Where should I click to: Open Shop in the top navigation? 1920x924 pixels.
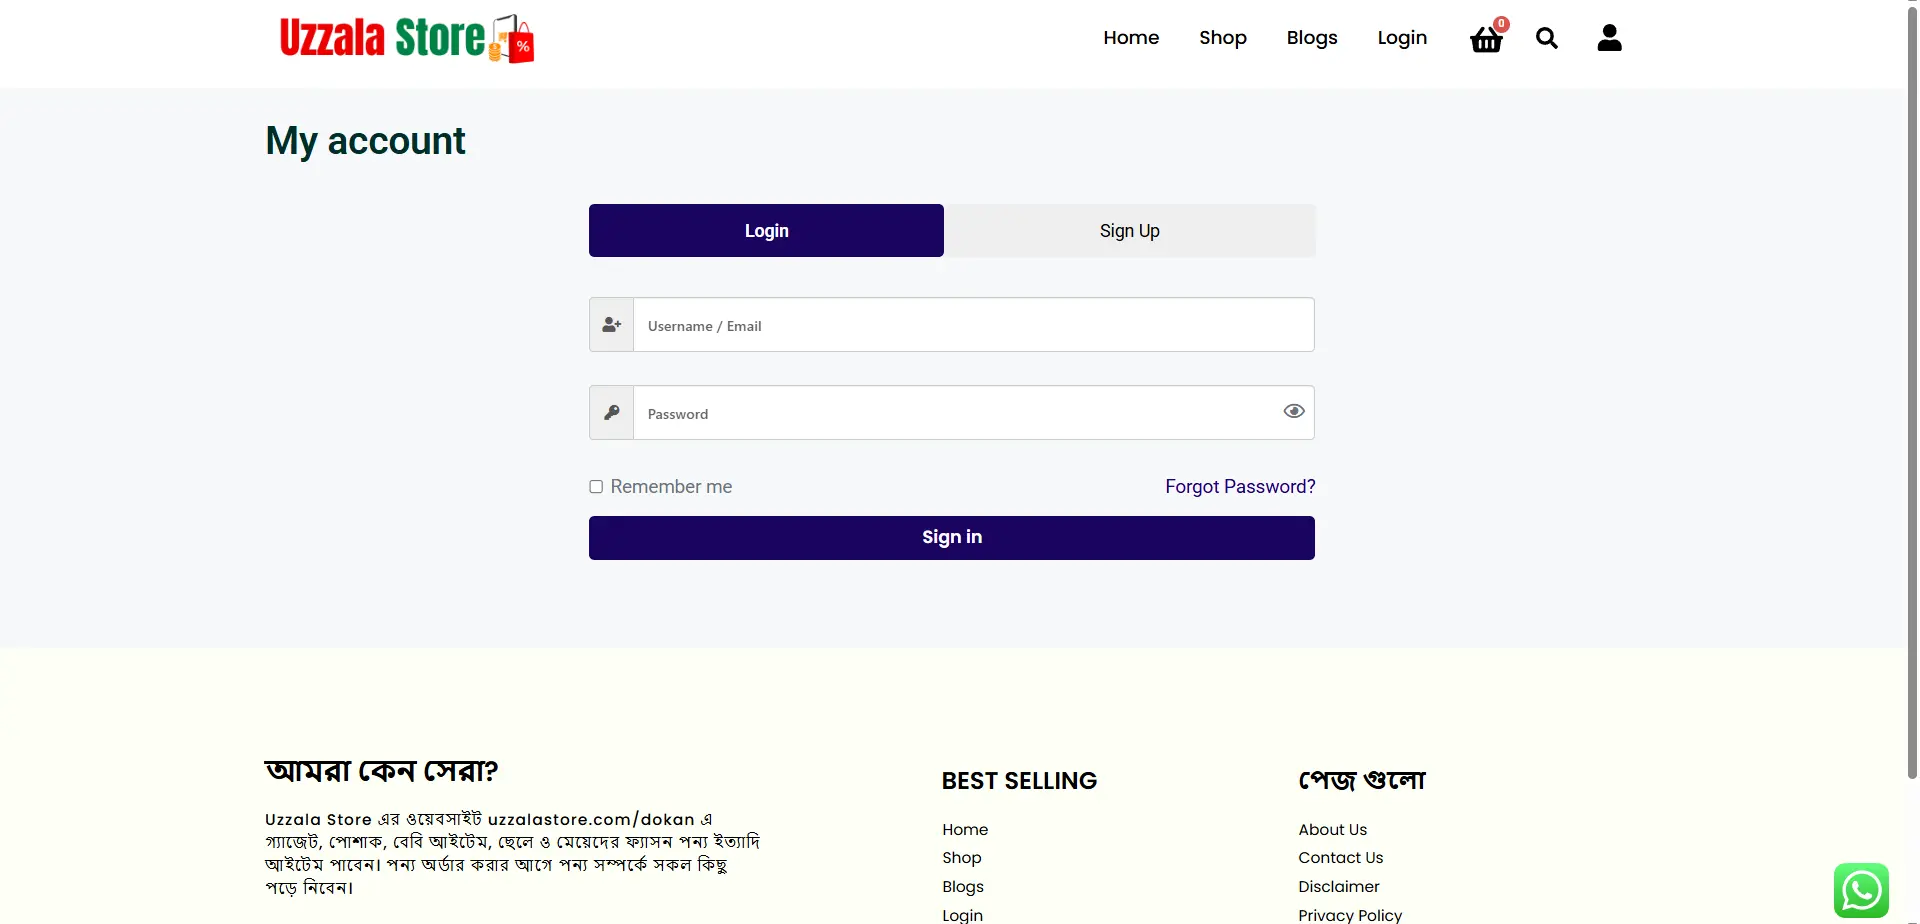(x=1222, y=38)
